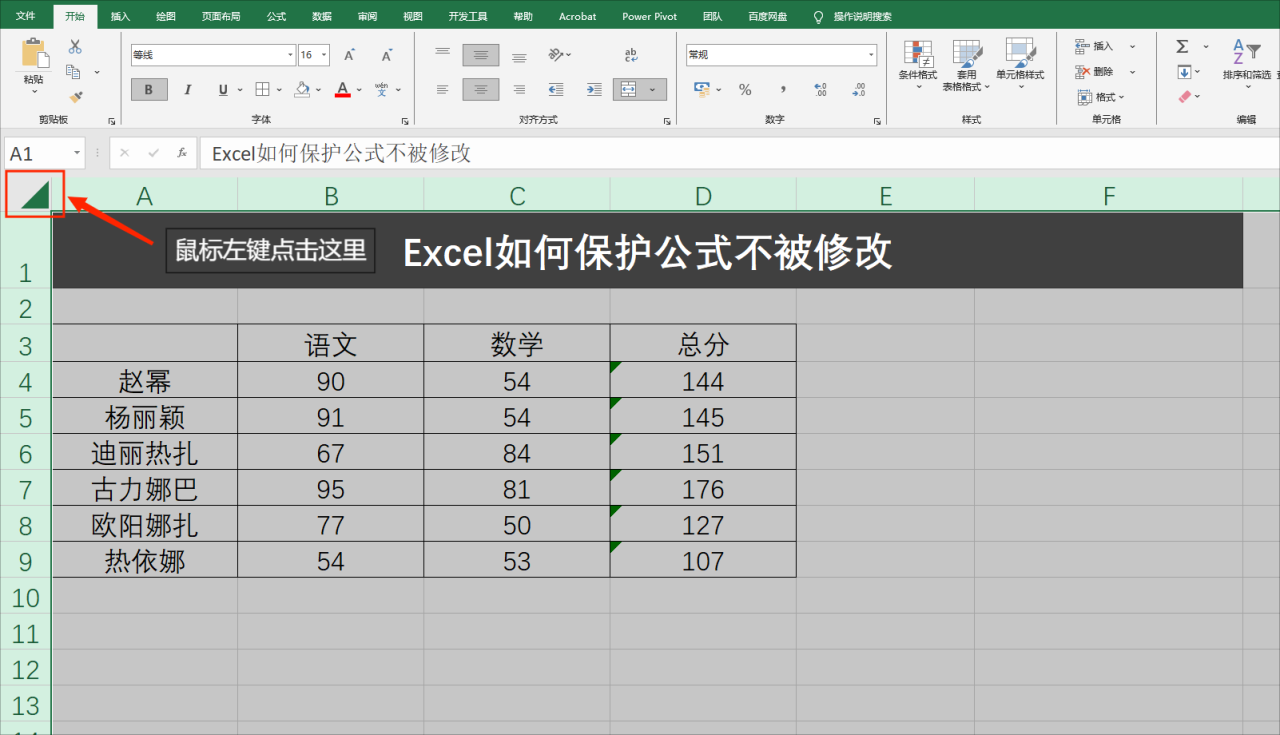
Task: Switch to 开发工具 tab
Action: [468, 16]
